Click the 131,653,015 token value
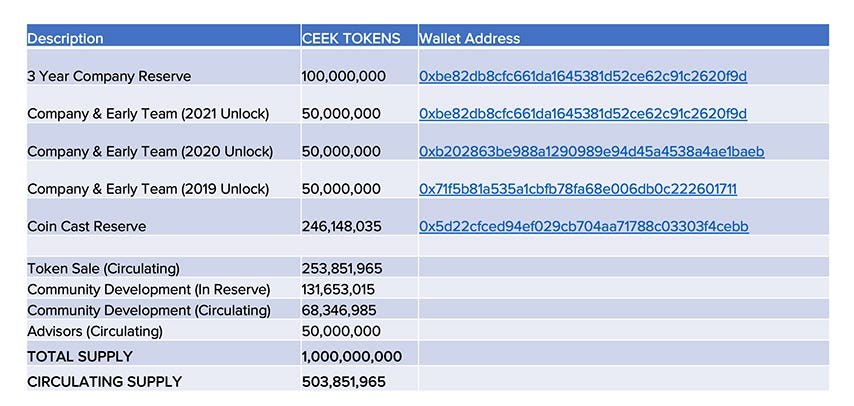The height and width of the screenshot is (406, 854). click(338, 290)
